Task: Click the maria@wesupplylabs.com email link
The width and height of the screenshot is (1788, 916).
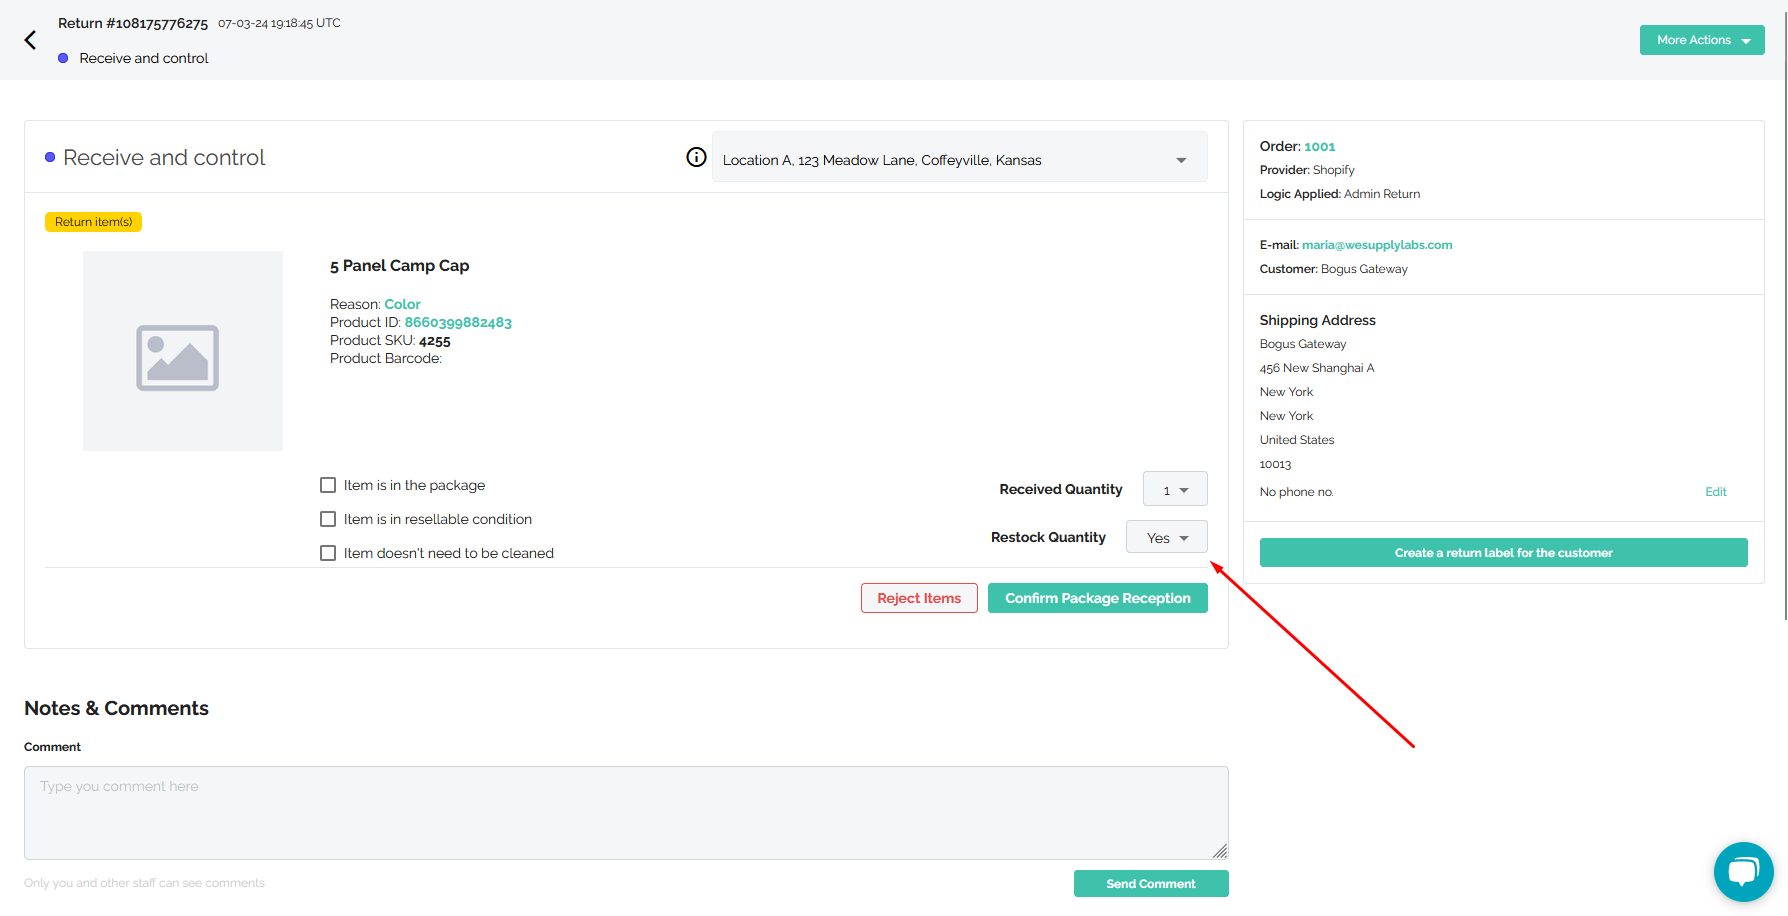Action: 1377,245
